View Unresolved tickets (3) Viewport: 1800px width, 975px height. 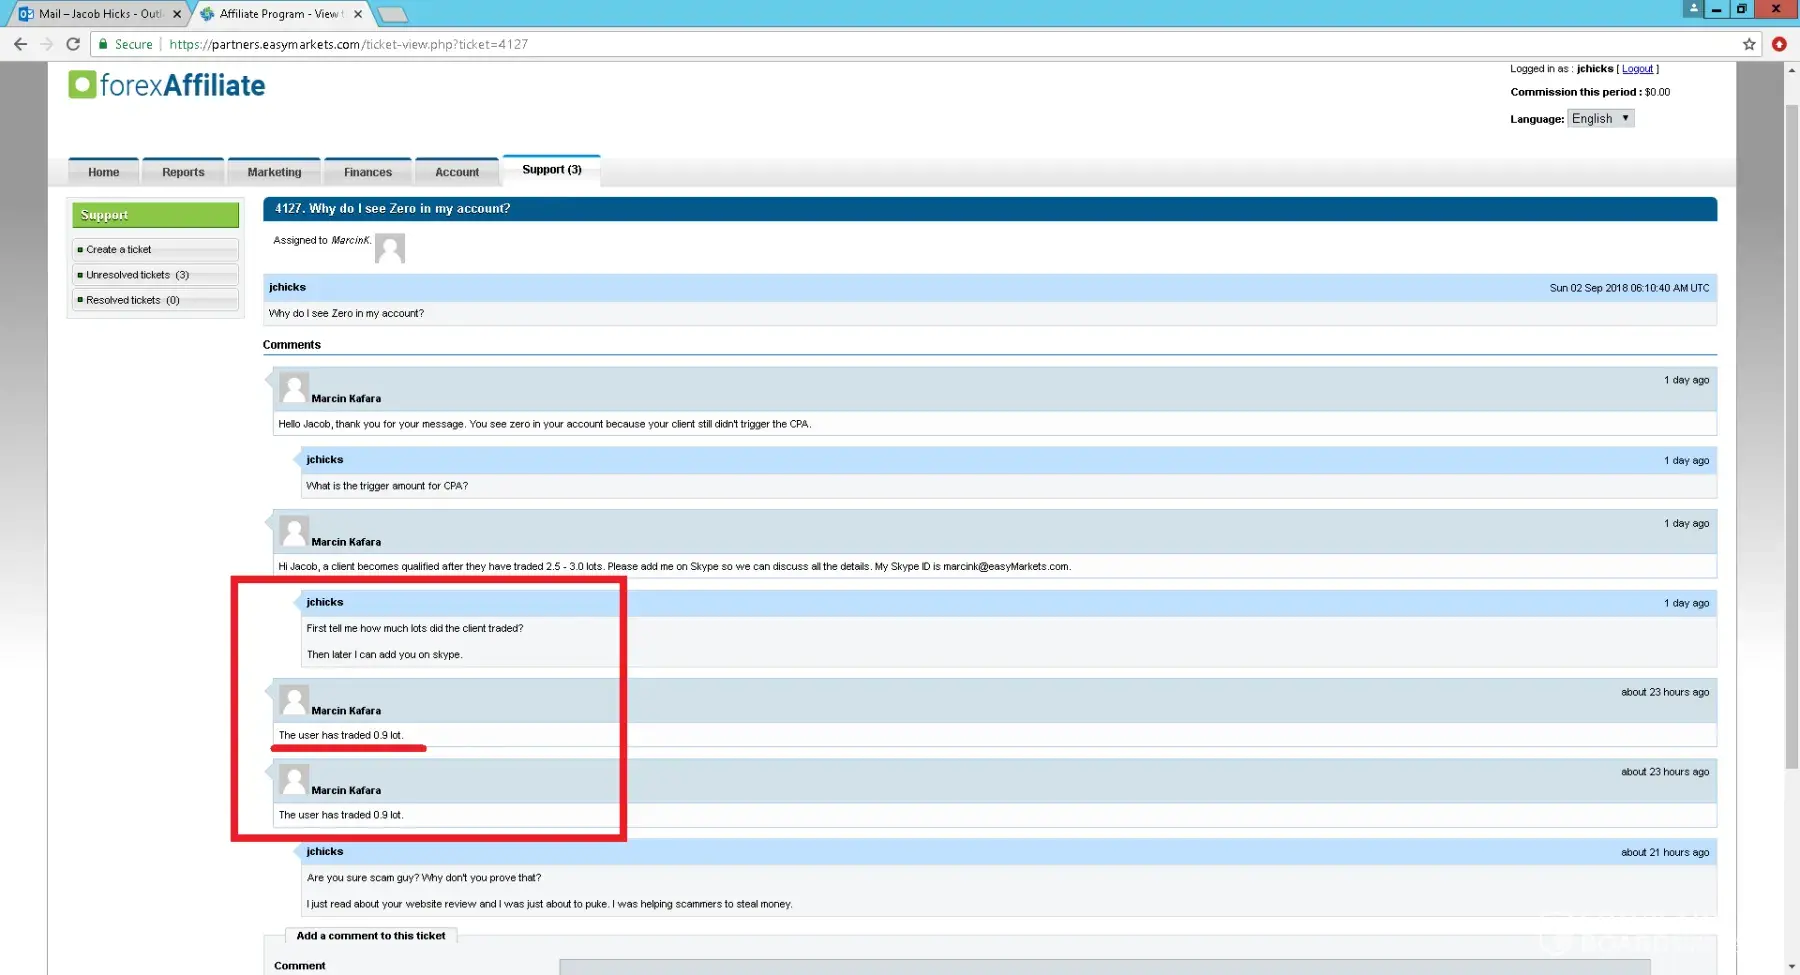[x=137, y=275]
